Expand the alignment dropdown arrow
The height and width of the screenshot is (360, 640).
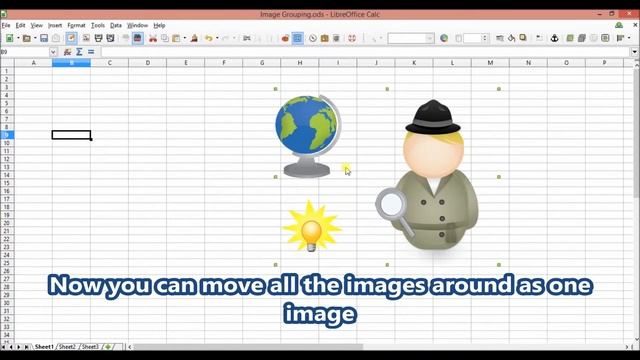629,38
